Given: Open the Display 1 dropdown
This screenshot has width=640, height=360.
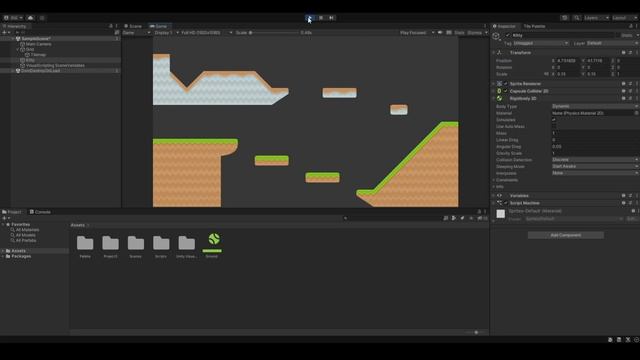Looking at the screenshot, I should pos(166,33).
